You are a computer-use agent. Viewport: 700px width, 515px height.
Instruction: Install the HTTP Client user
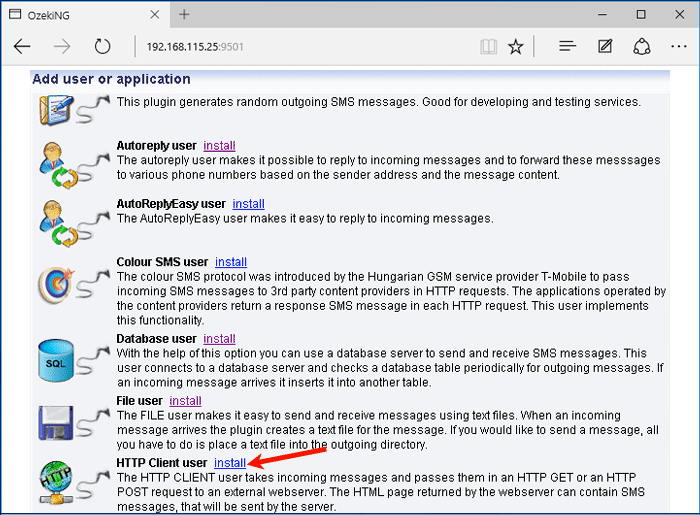230,463
